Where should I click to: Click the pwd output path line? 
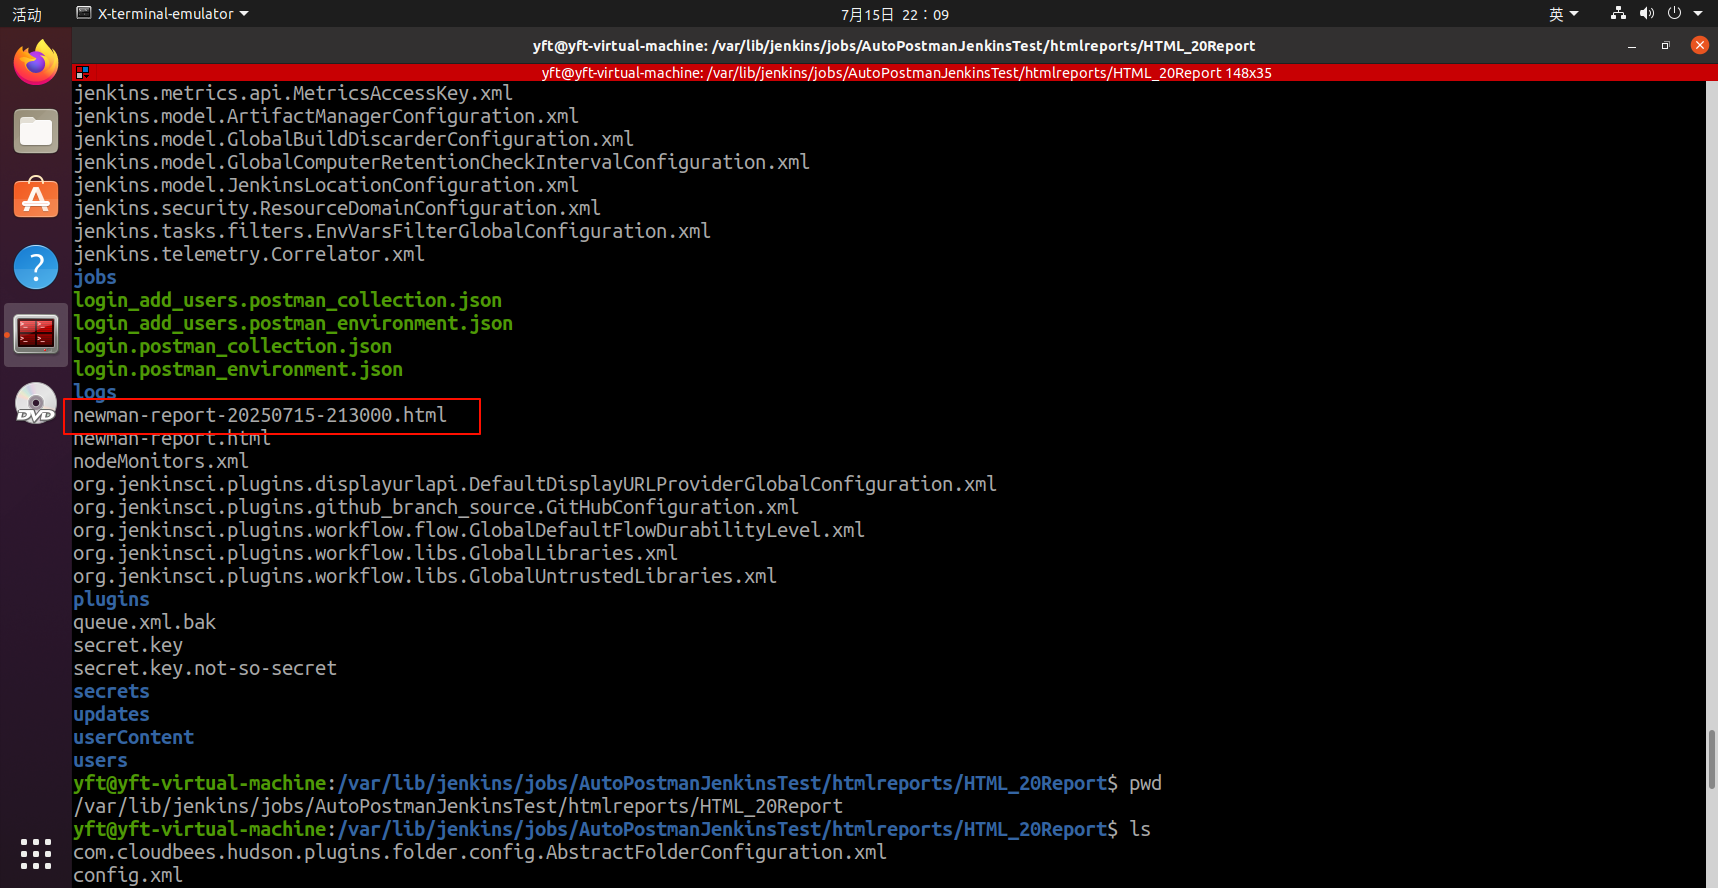[458, 806]
